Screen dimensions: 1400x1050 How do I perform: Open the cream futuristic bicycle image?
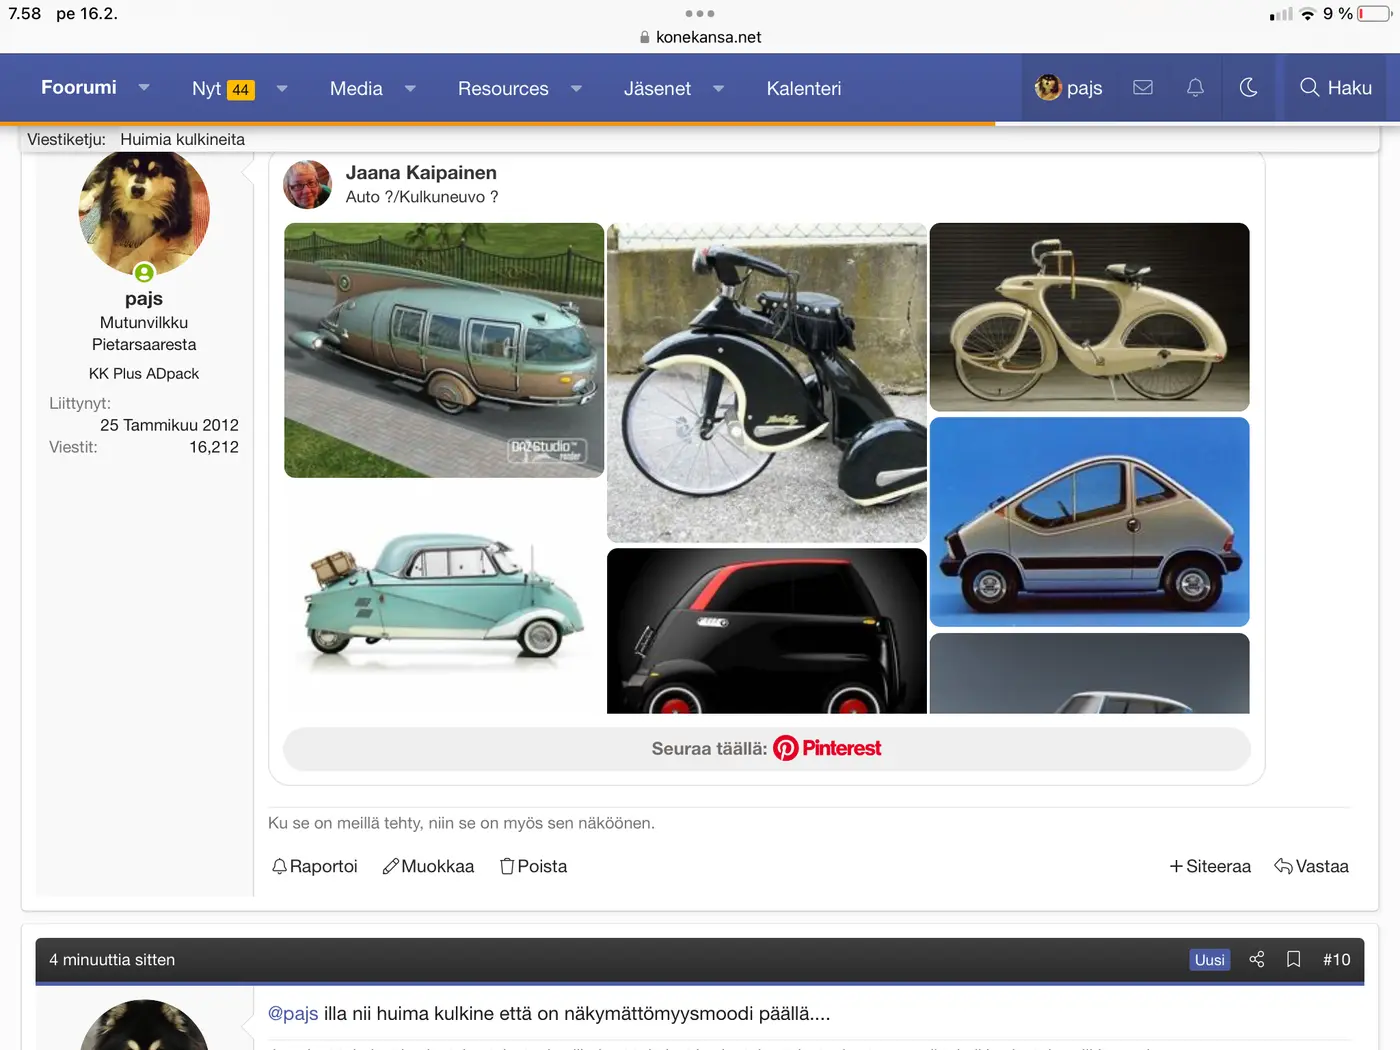pos(1090,317)
